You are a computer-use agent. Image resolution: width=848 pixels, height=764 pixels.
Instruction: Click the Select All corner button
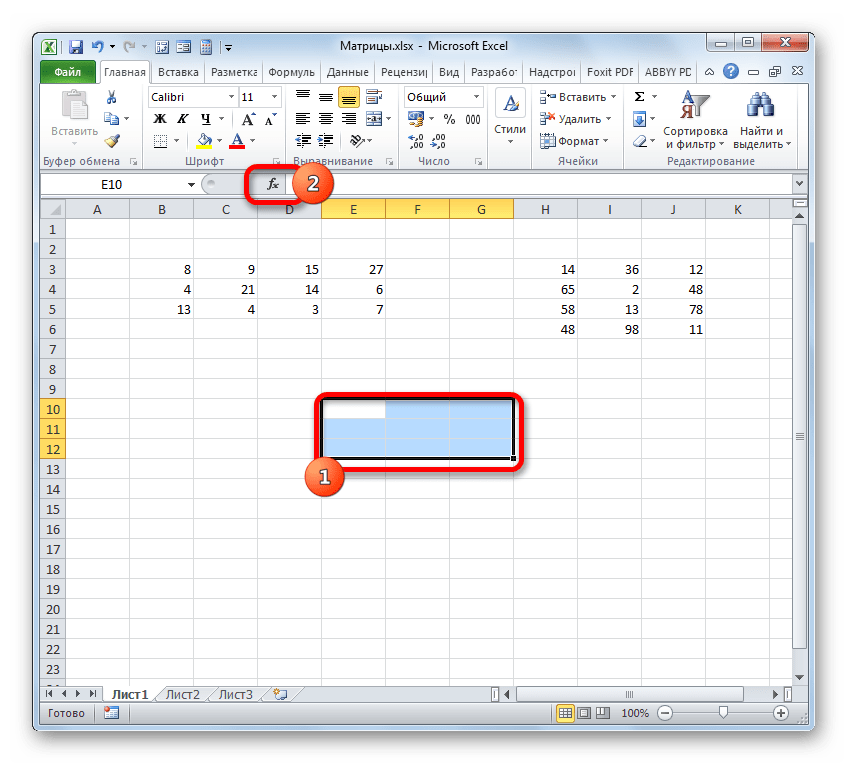(53, 209)
